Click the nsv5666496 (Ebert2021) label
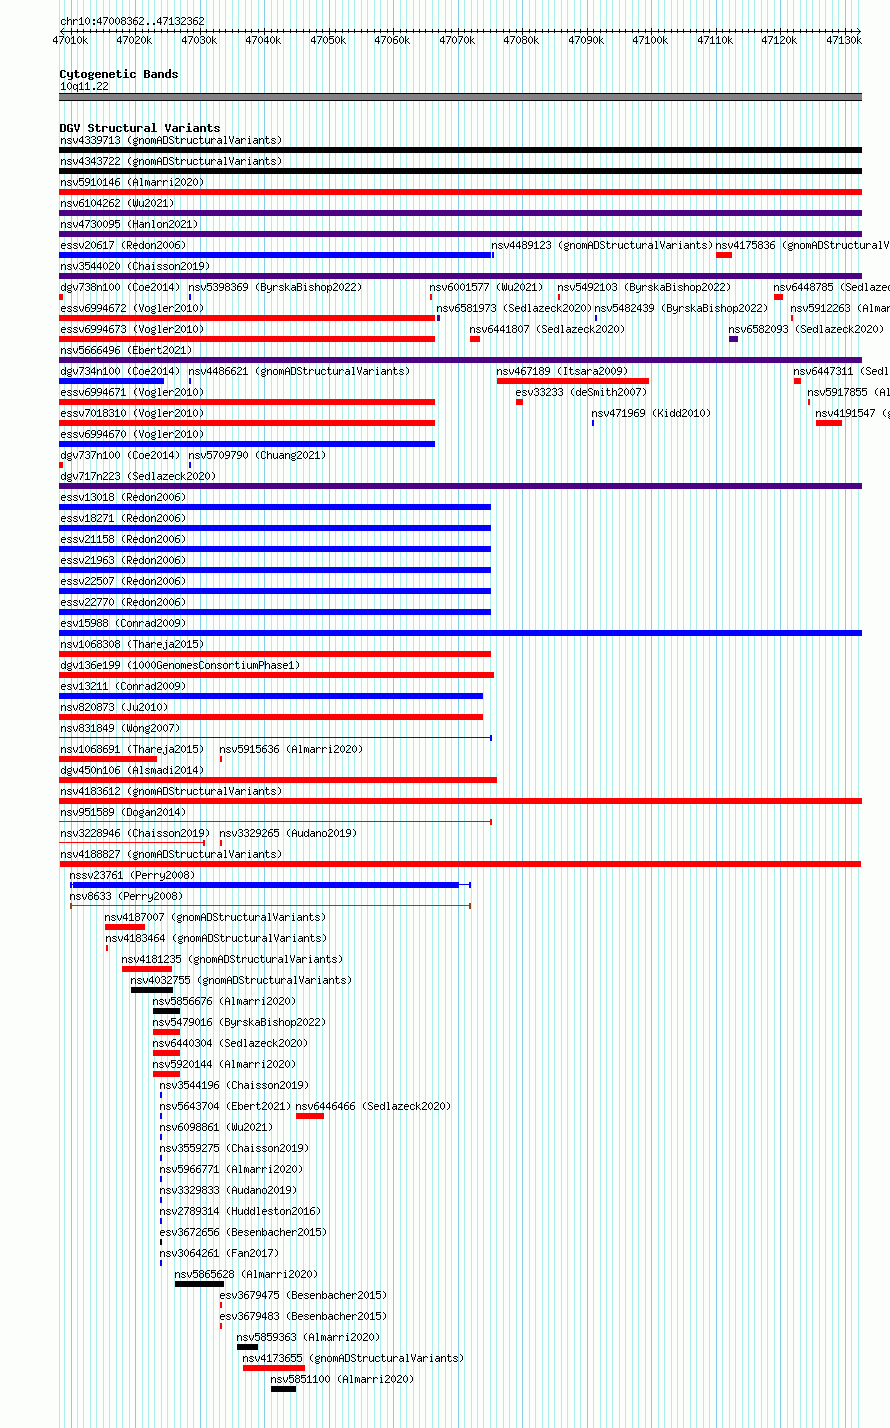This screenshot has width=890, height=1428. tap(126, 350)
